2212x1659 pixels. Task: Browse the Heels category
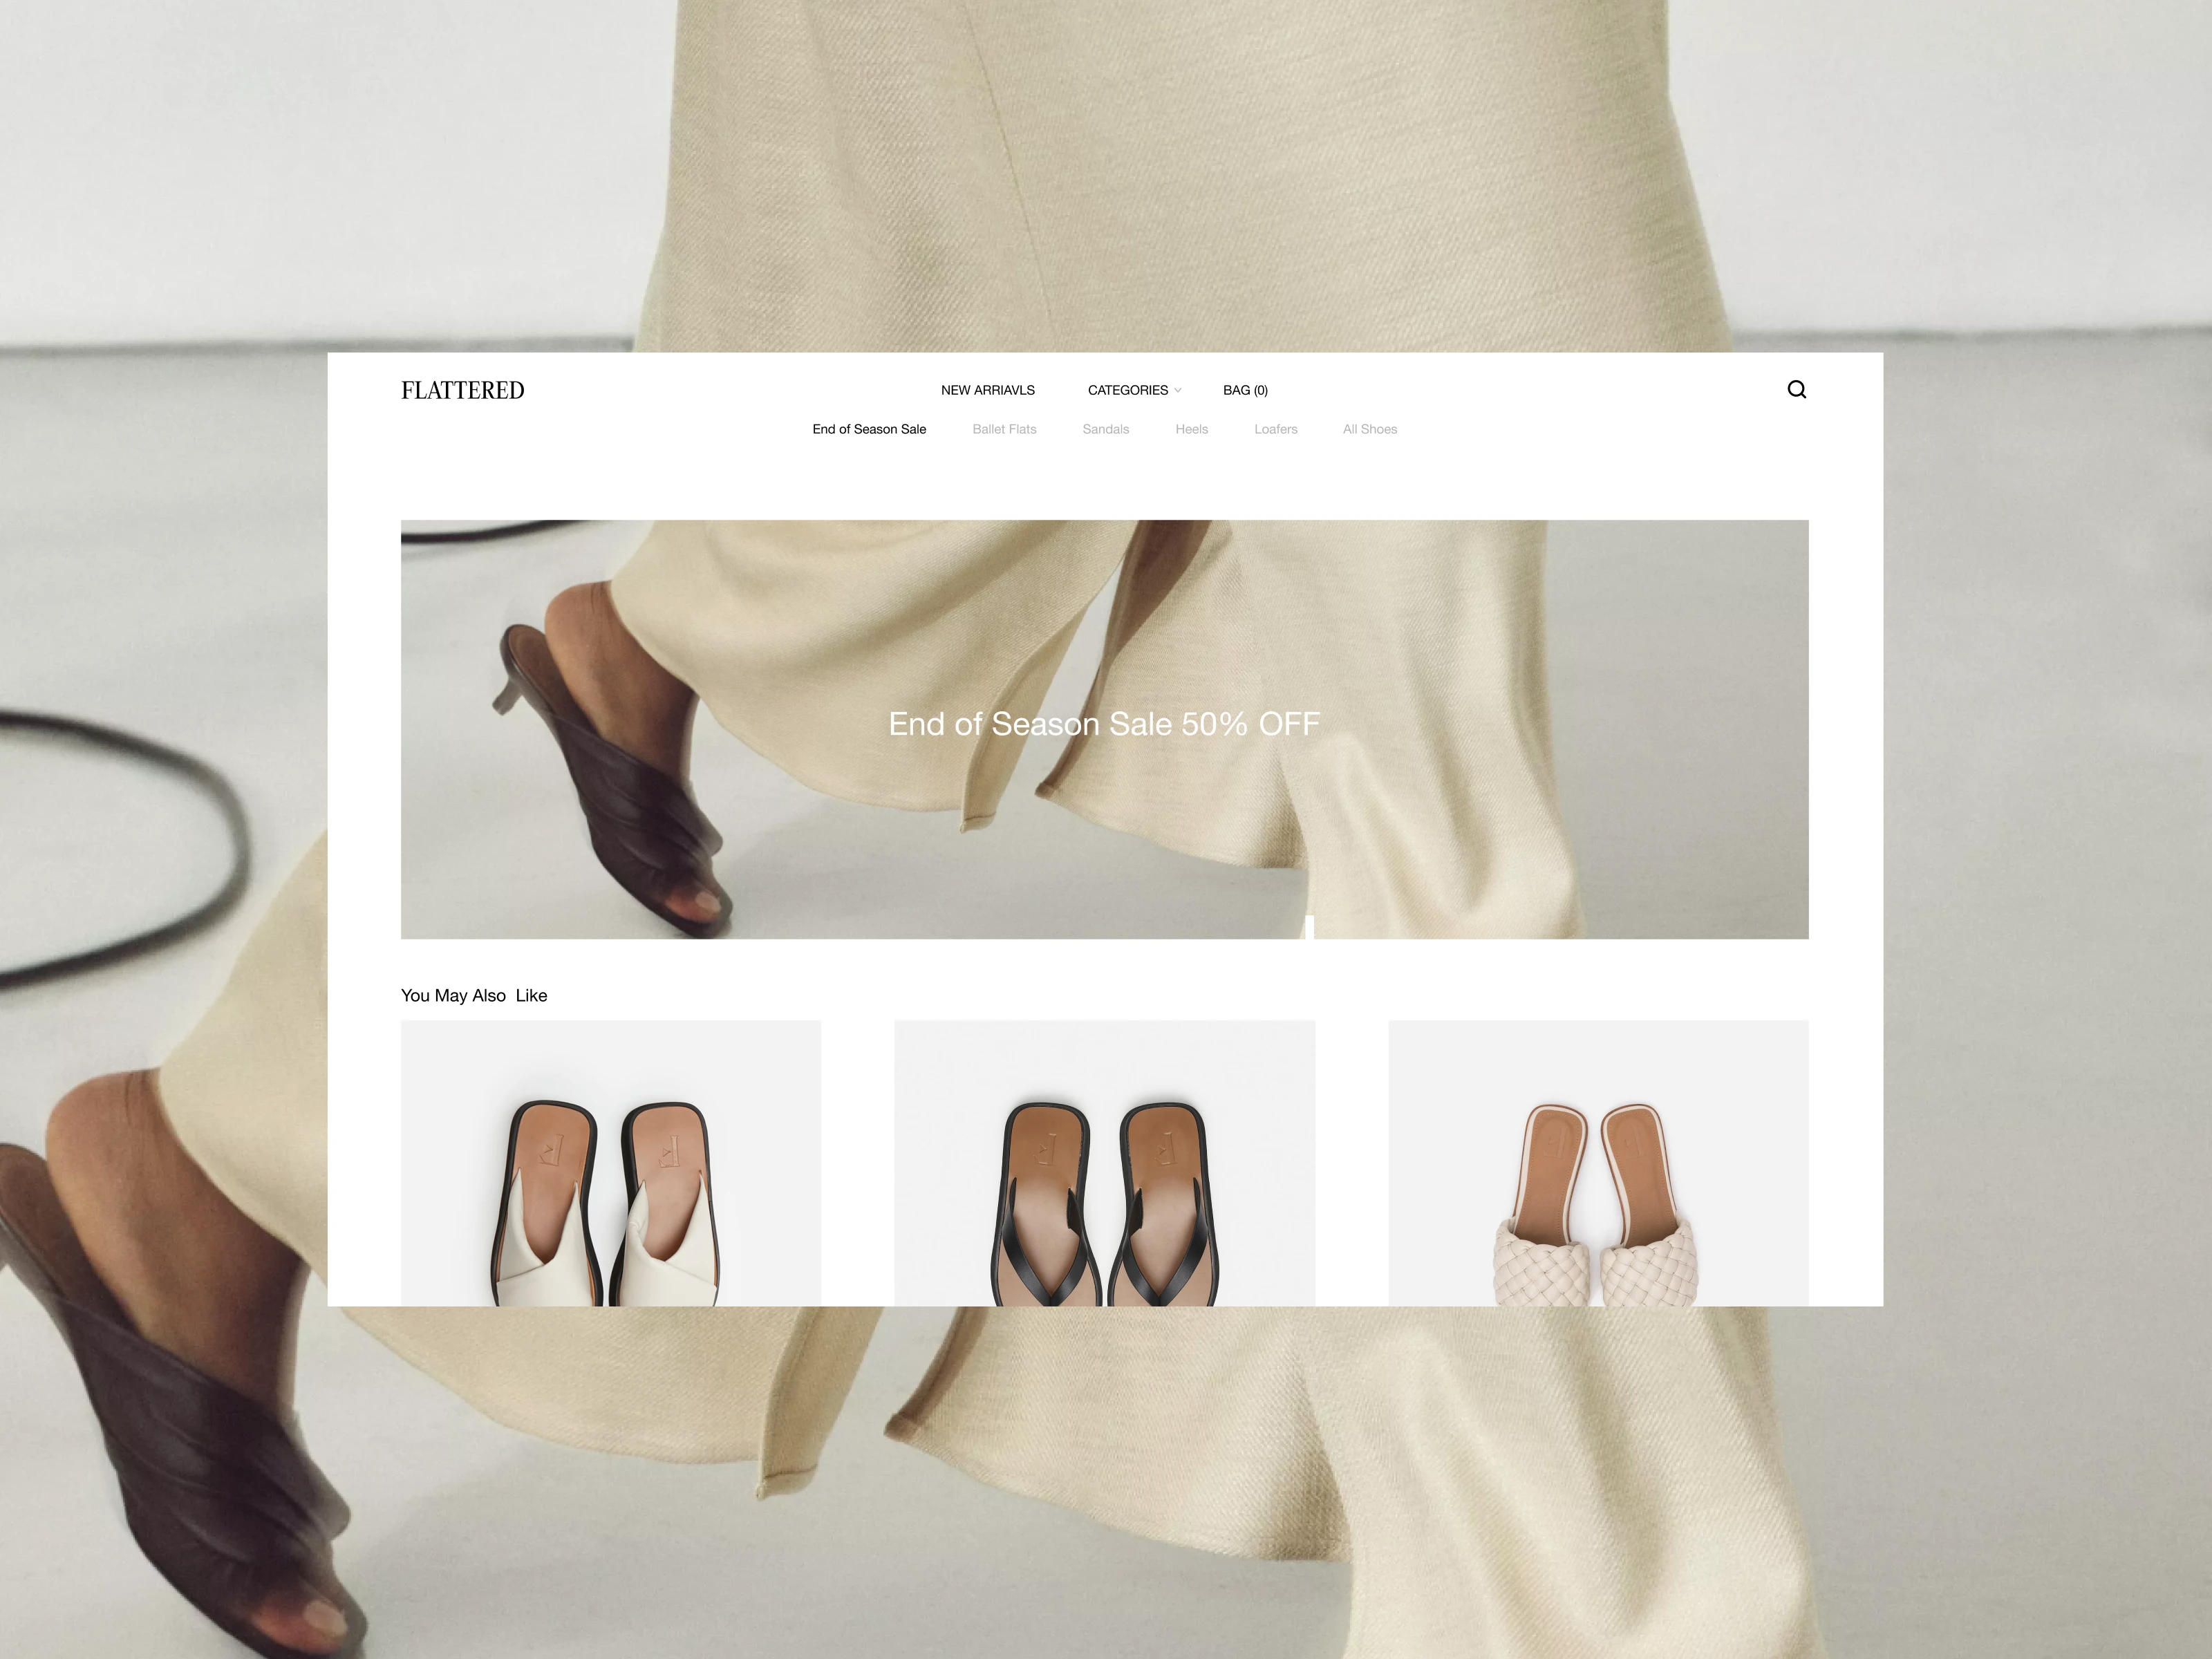point(1191,429)
